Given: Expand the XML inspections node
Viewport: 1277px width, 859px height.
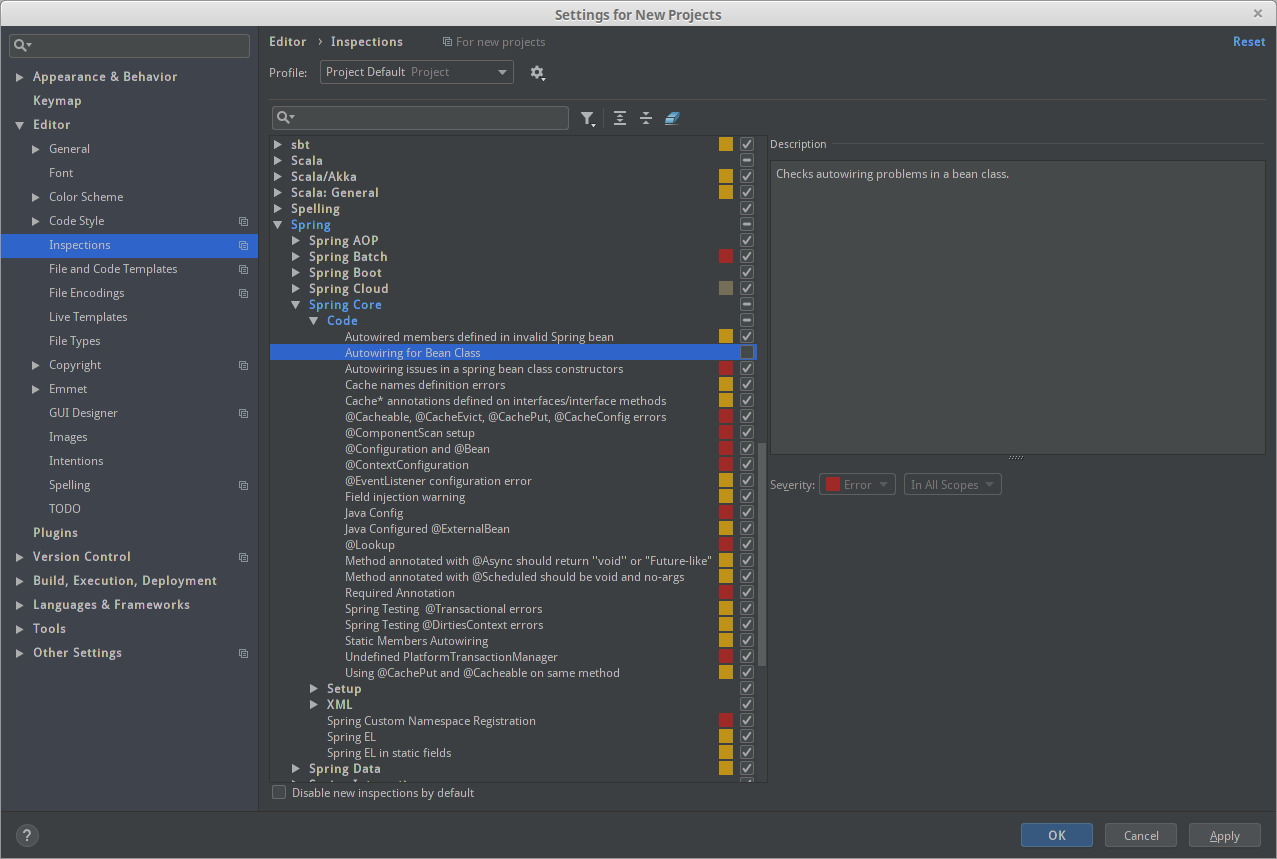Looking at the screenshot, I should pos(314,705).
